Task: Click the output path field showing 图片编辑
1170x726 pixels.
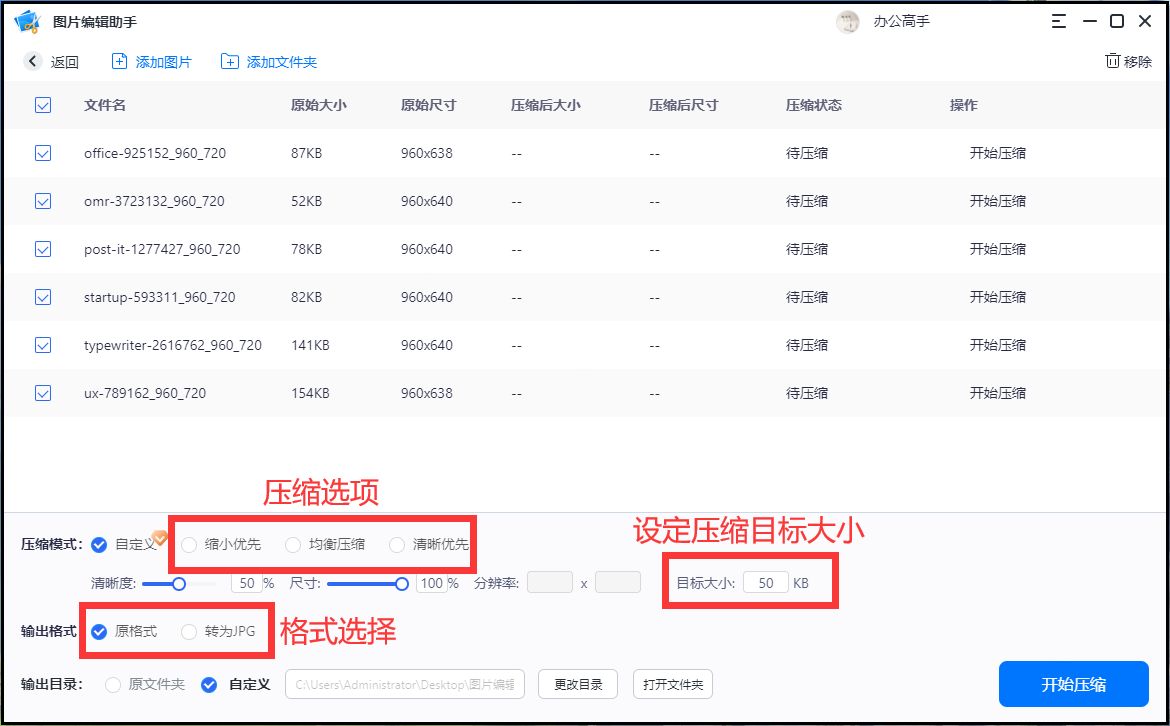Action: pyautogui.click(x=405, y=684)
